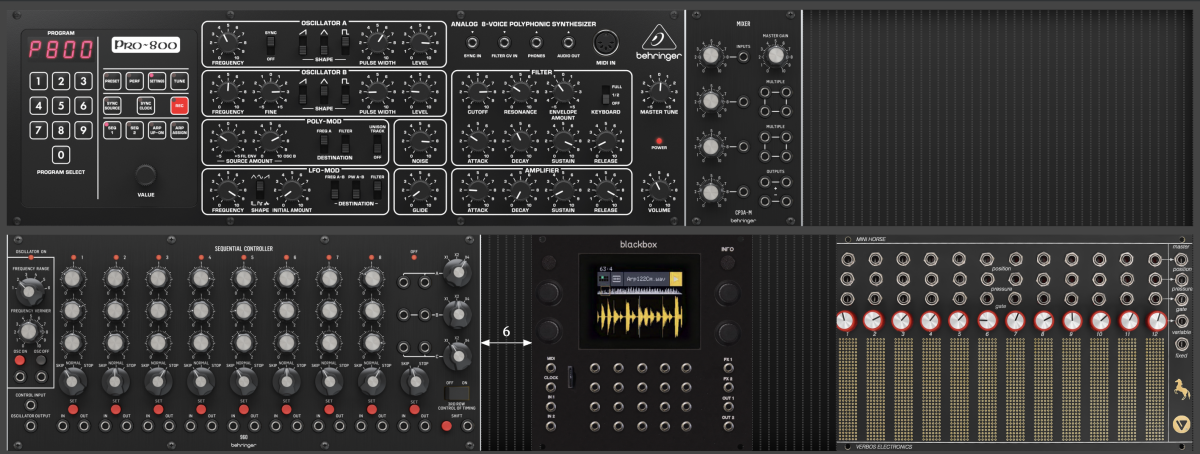Click the filter RESONANCE knob
Image resolution: width=1200 pixels, height=454 pixels.
[520, 92]
